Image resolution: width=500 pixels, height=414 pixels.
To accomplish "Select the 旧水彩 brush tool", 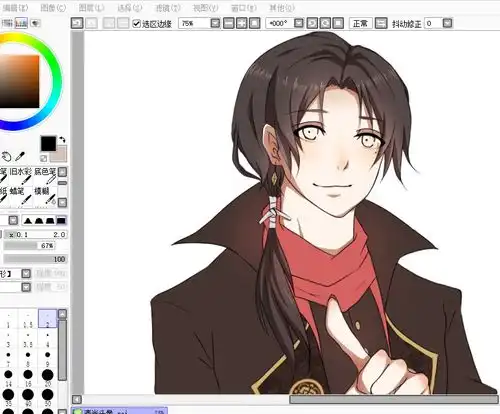I will (20, 176).
